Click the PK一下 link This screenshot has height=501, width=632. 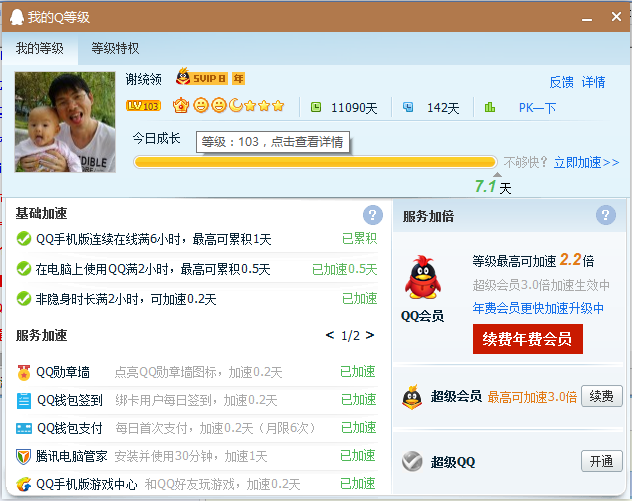pyautogui.click(x=537, y=108)
